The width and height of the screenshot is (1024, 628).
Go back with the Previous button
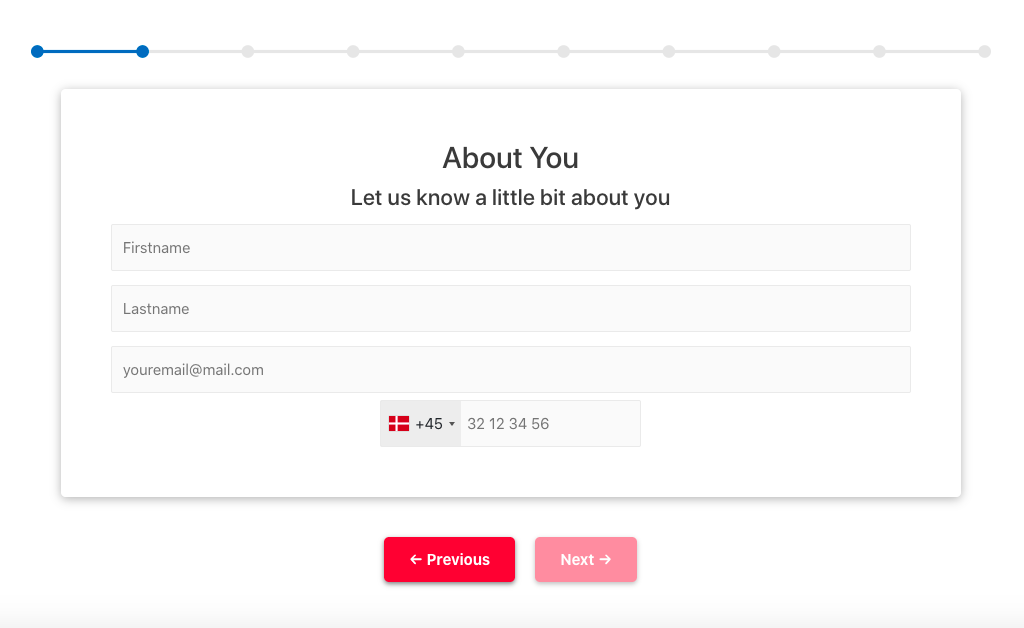coord(449,559)
